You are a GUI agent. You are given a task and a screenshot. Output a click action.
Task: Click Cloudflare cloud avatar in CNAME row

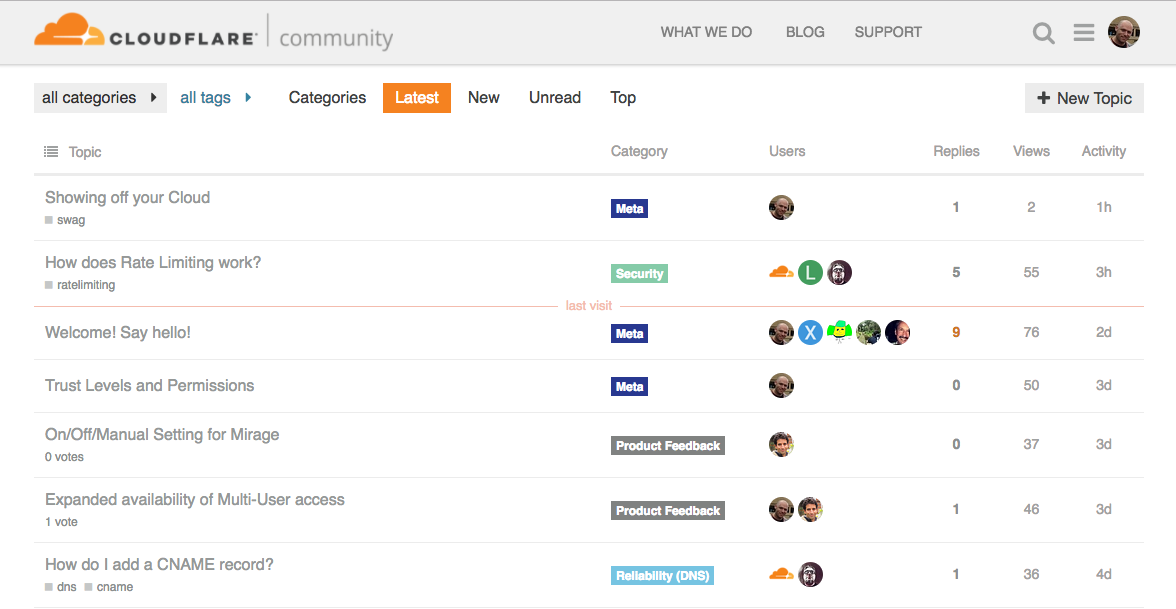[x=781, y=574]
